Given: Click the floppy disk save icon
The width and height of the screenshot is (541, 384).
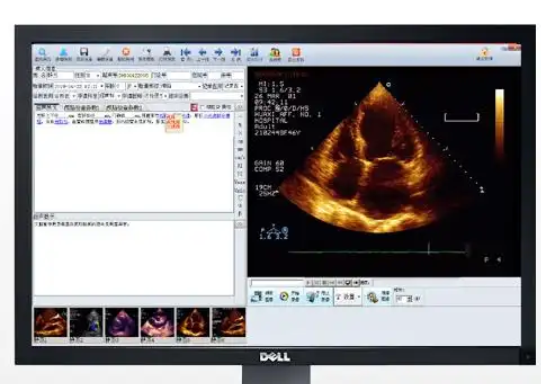Looking at the screenshot, I should click(83, 52).
